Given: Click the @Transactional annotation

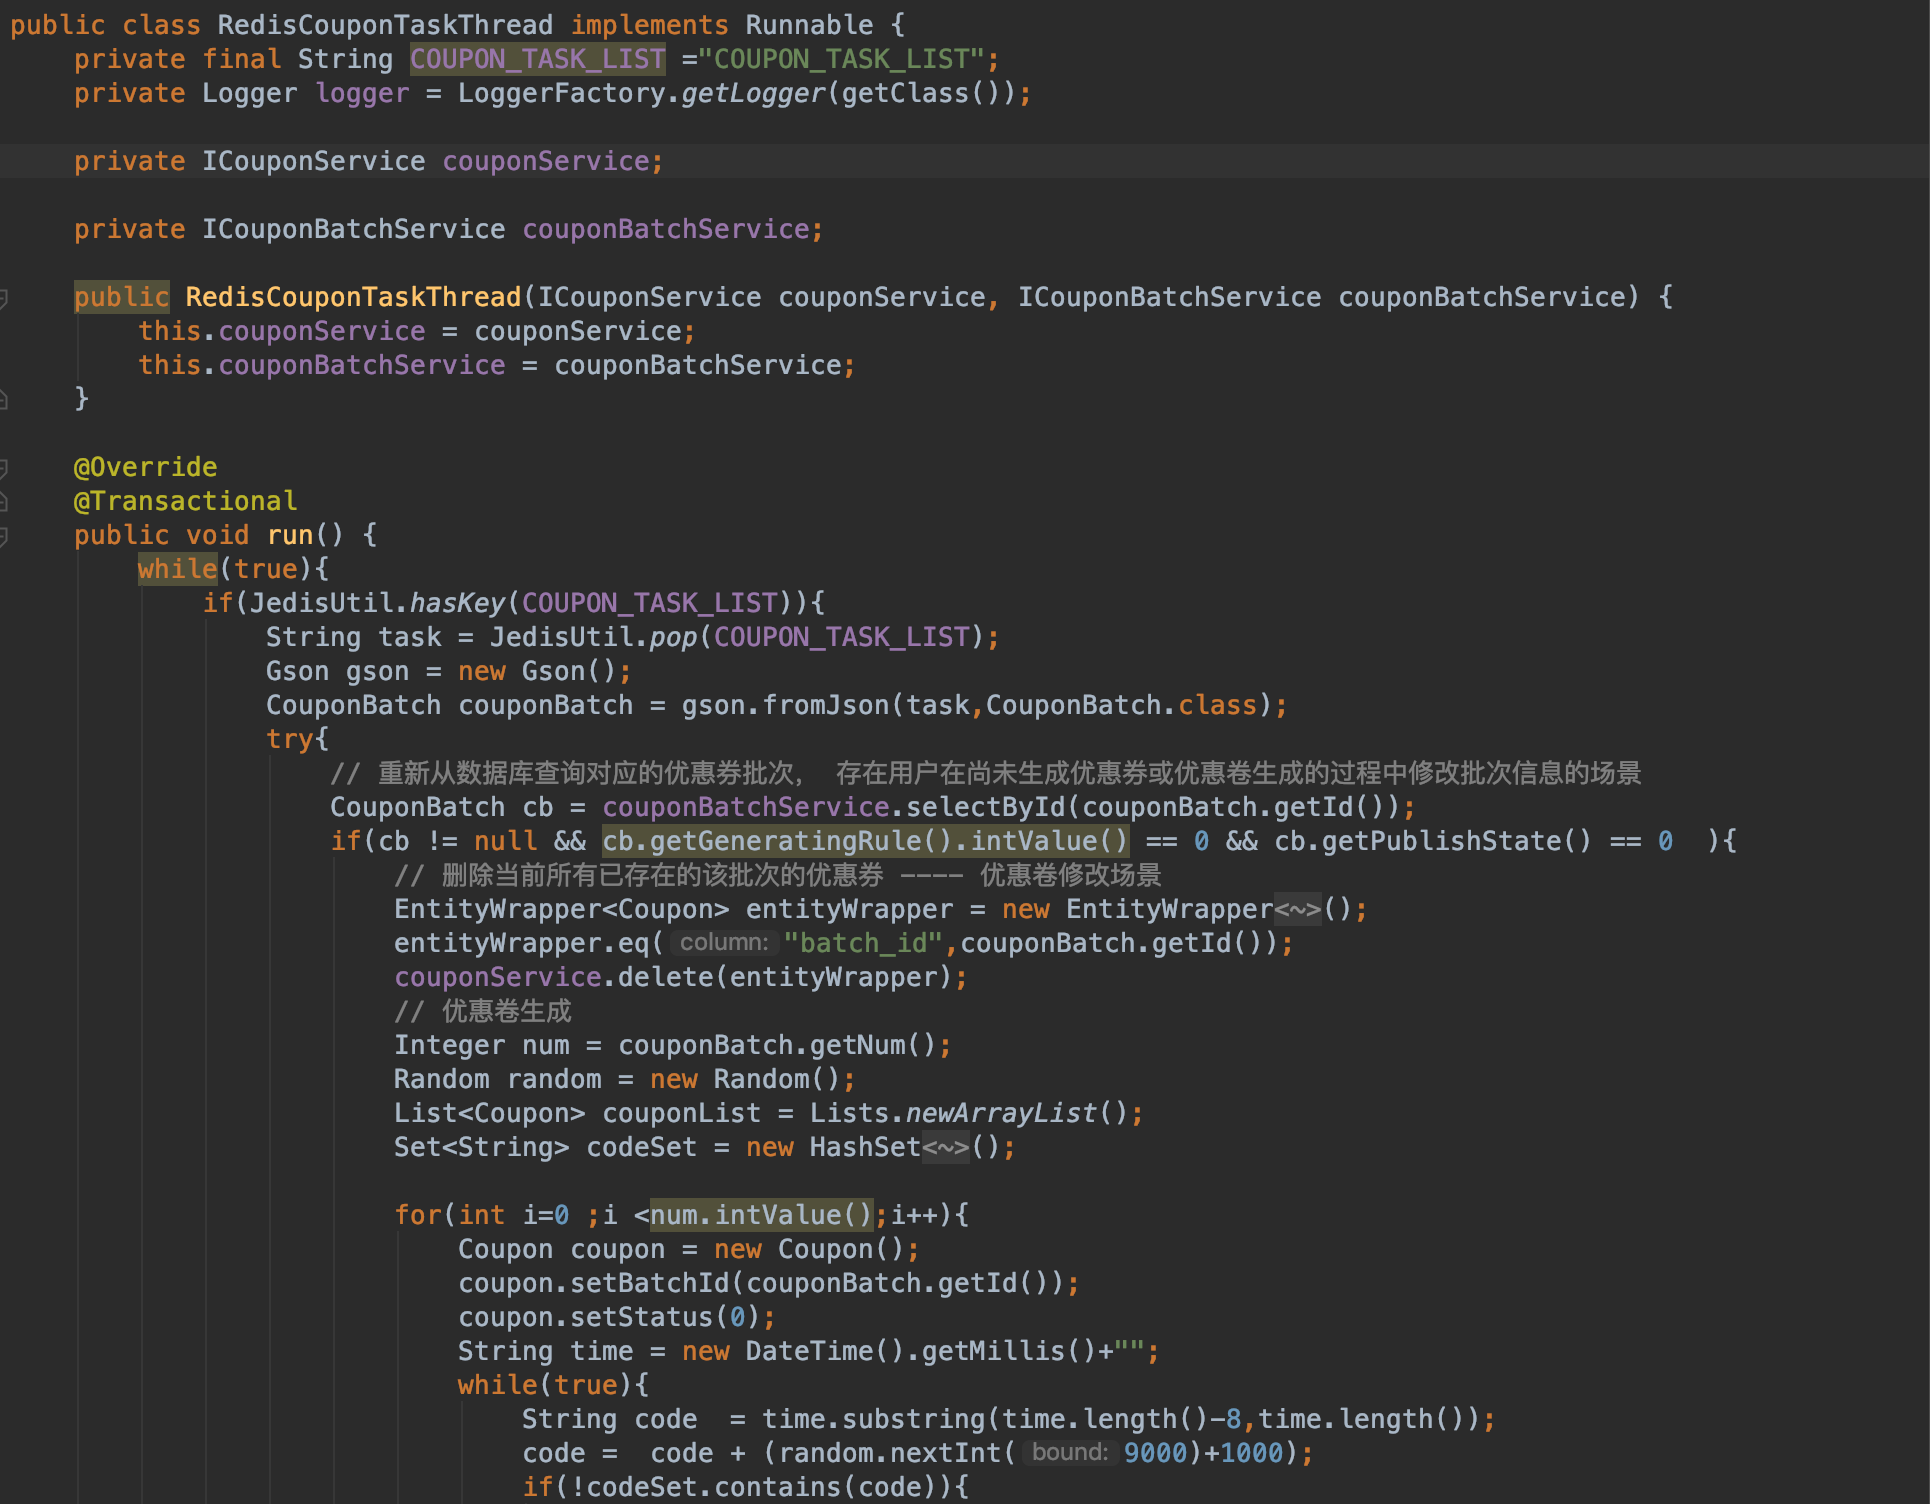Looking at the screenshot, I should [185, 502].
